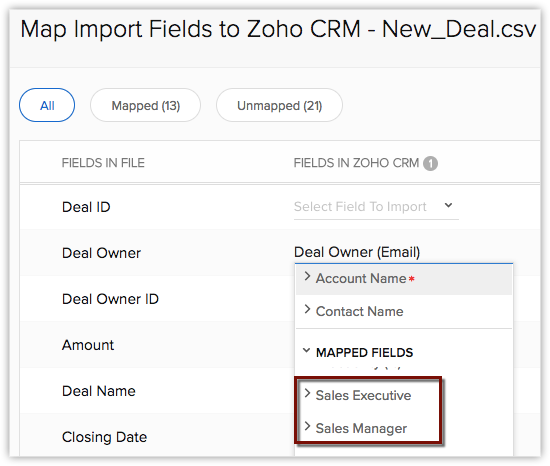Click the Deal Owner file field label
Image resolution: width=550 pixels, height=466 pixels.
tap(101, 253)
